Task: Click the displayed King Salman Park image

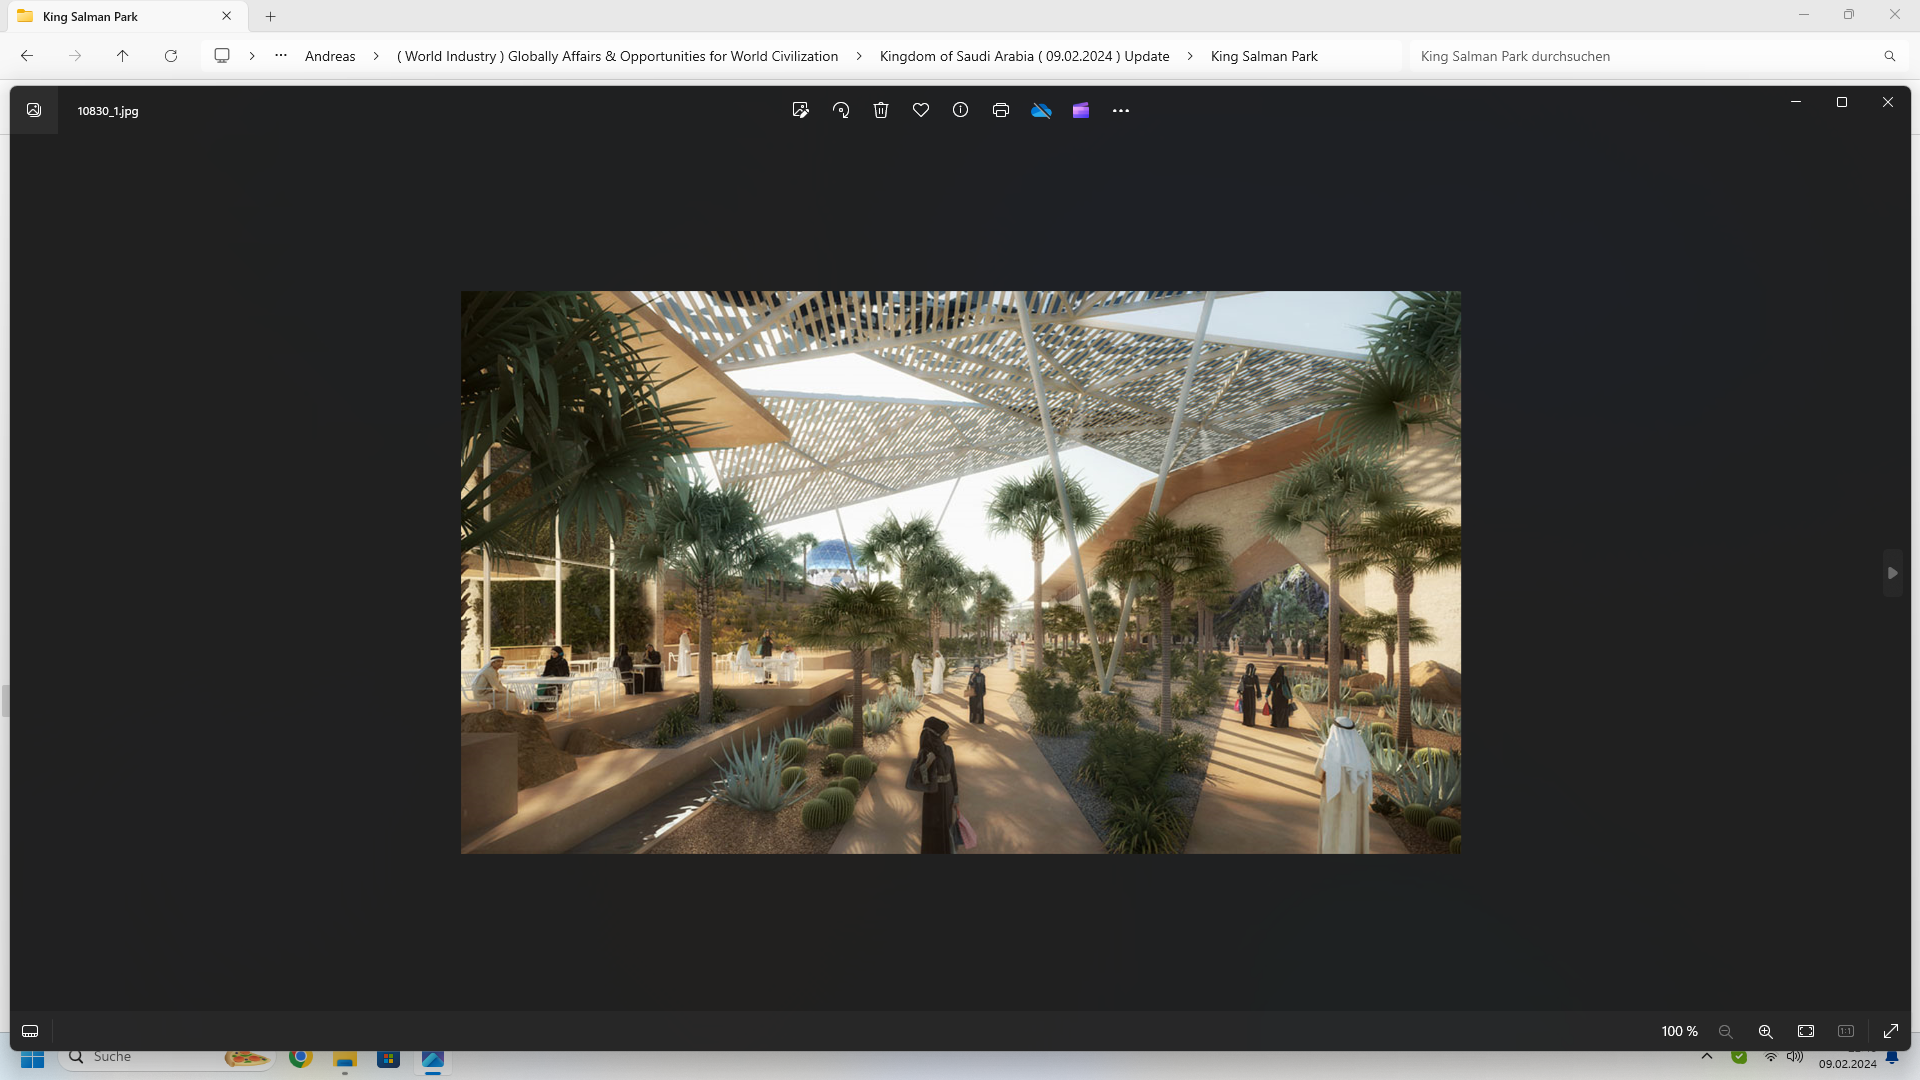Action: point(960,572)
